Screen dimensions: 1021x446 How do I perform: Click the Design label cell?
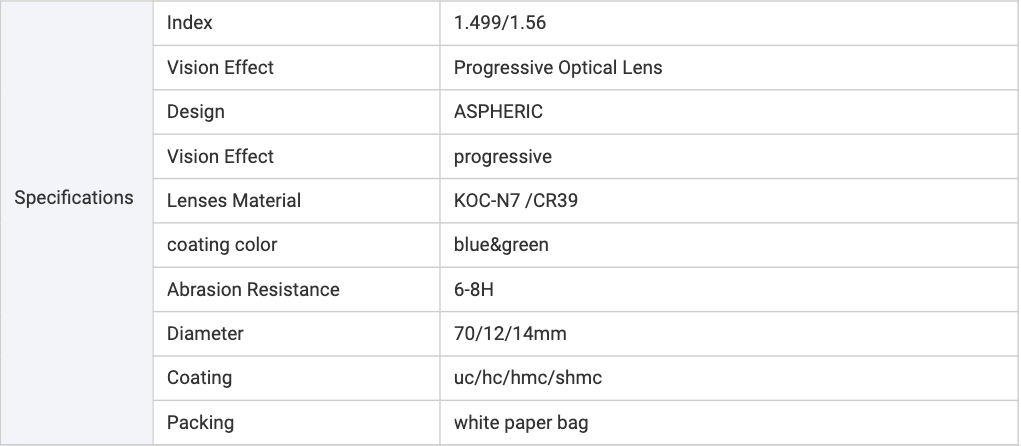[x=196, y=112]
